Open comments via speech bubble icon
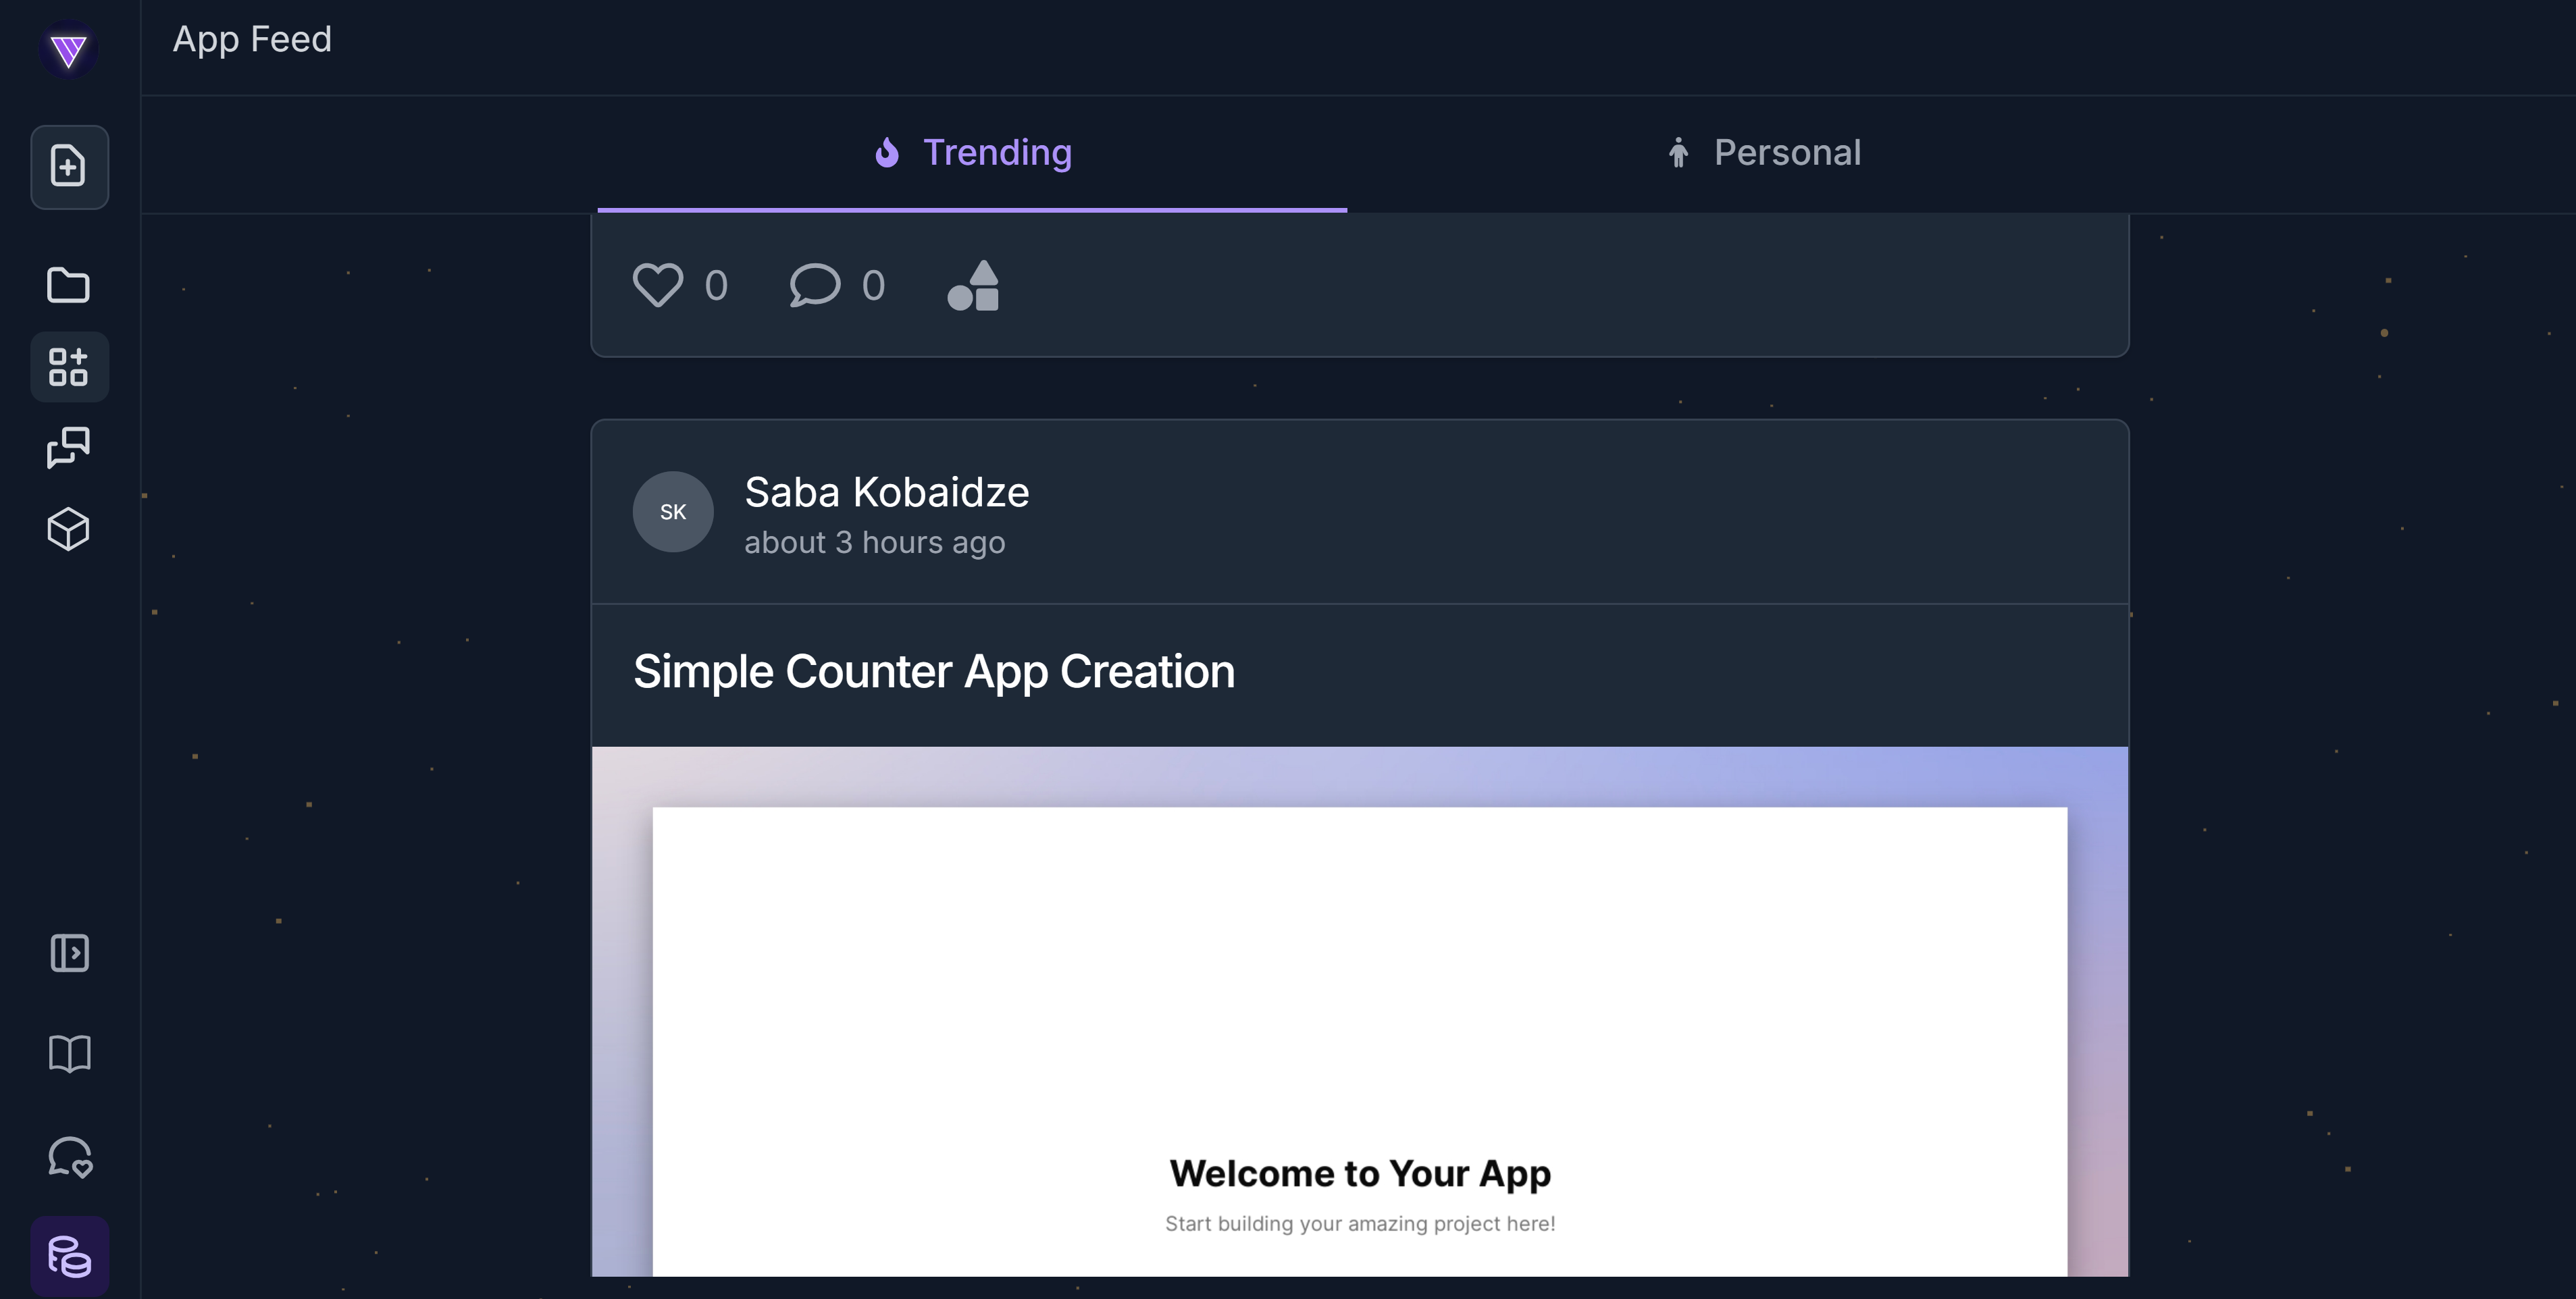The image size is (2576, 1299). tap(815, 286)
